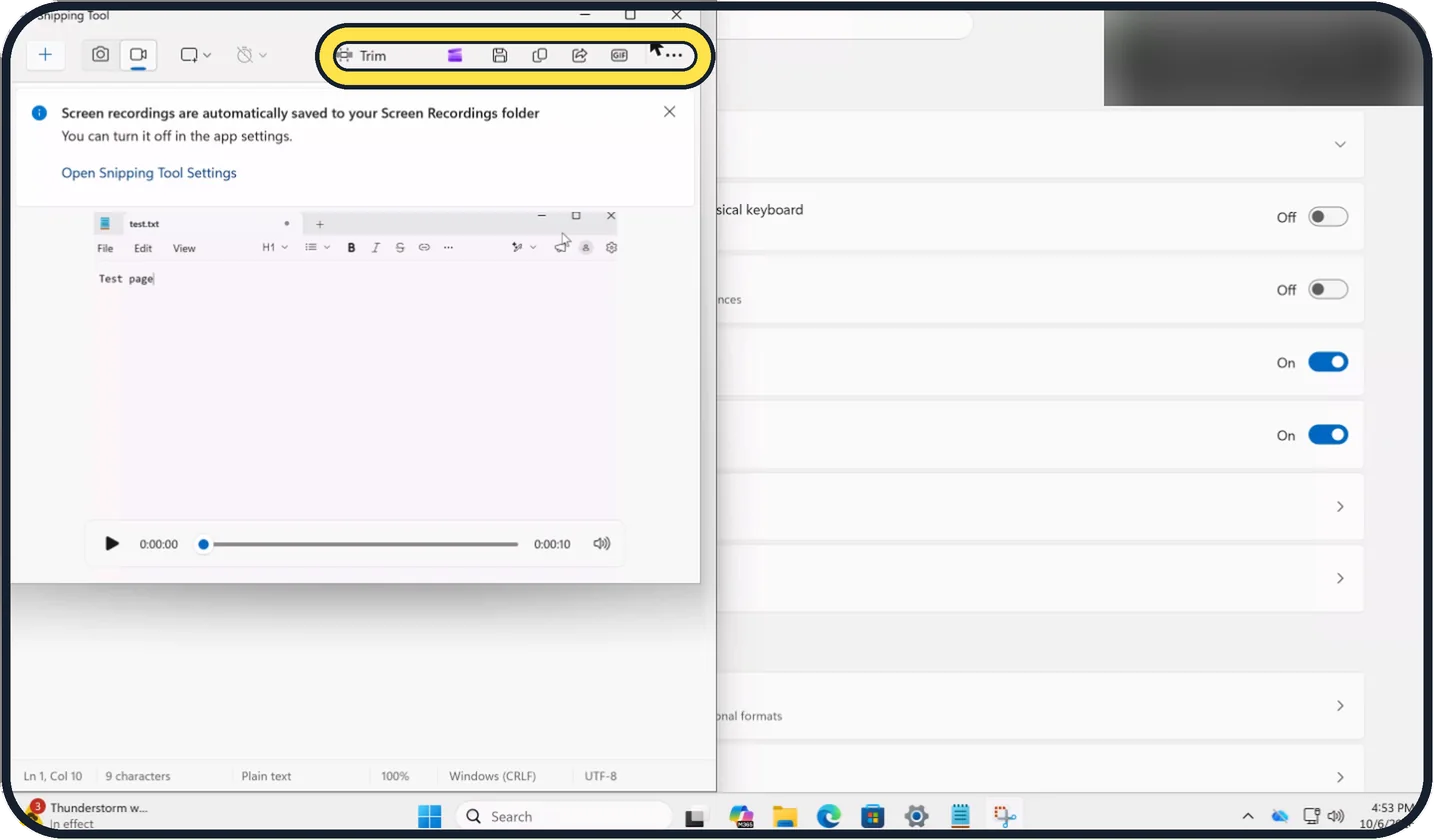Click the recording seek bar track
Screen dimensions: 1434x840
361,545
